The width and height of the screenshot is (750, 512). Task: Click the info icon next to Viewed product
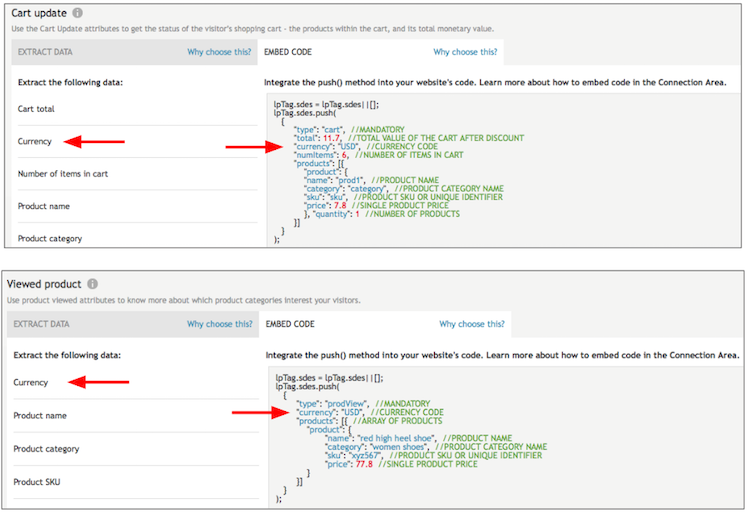point(92,284)
